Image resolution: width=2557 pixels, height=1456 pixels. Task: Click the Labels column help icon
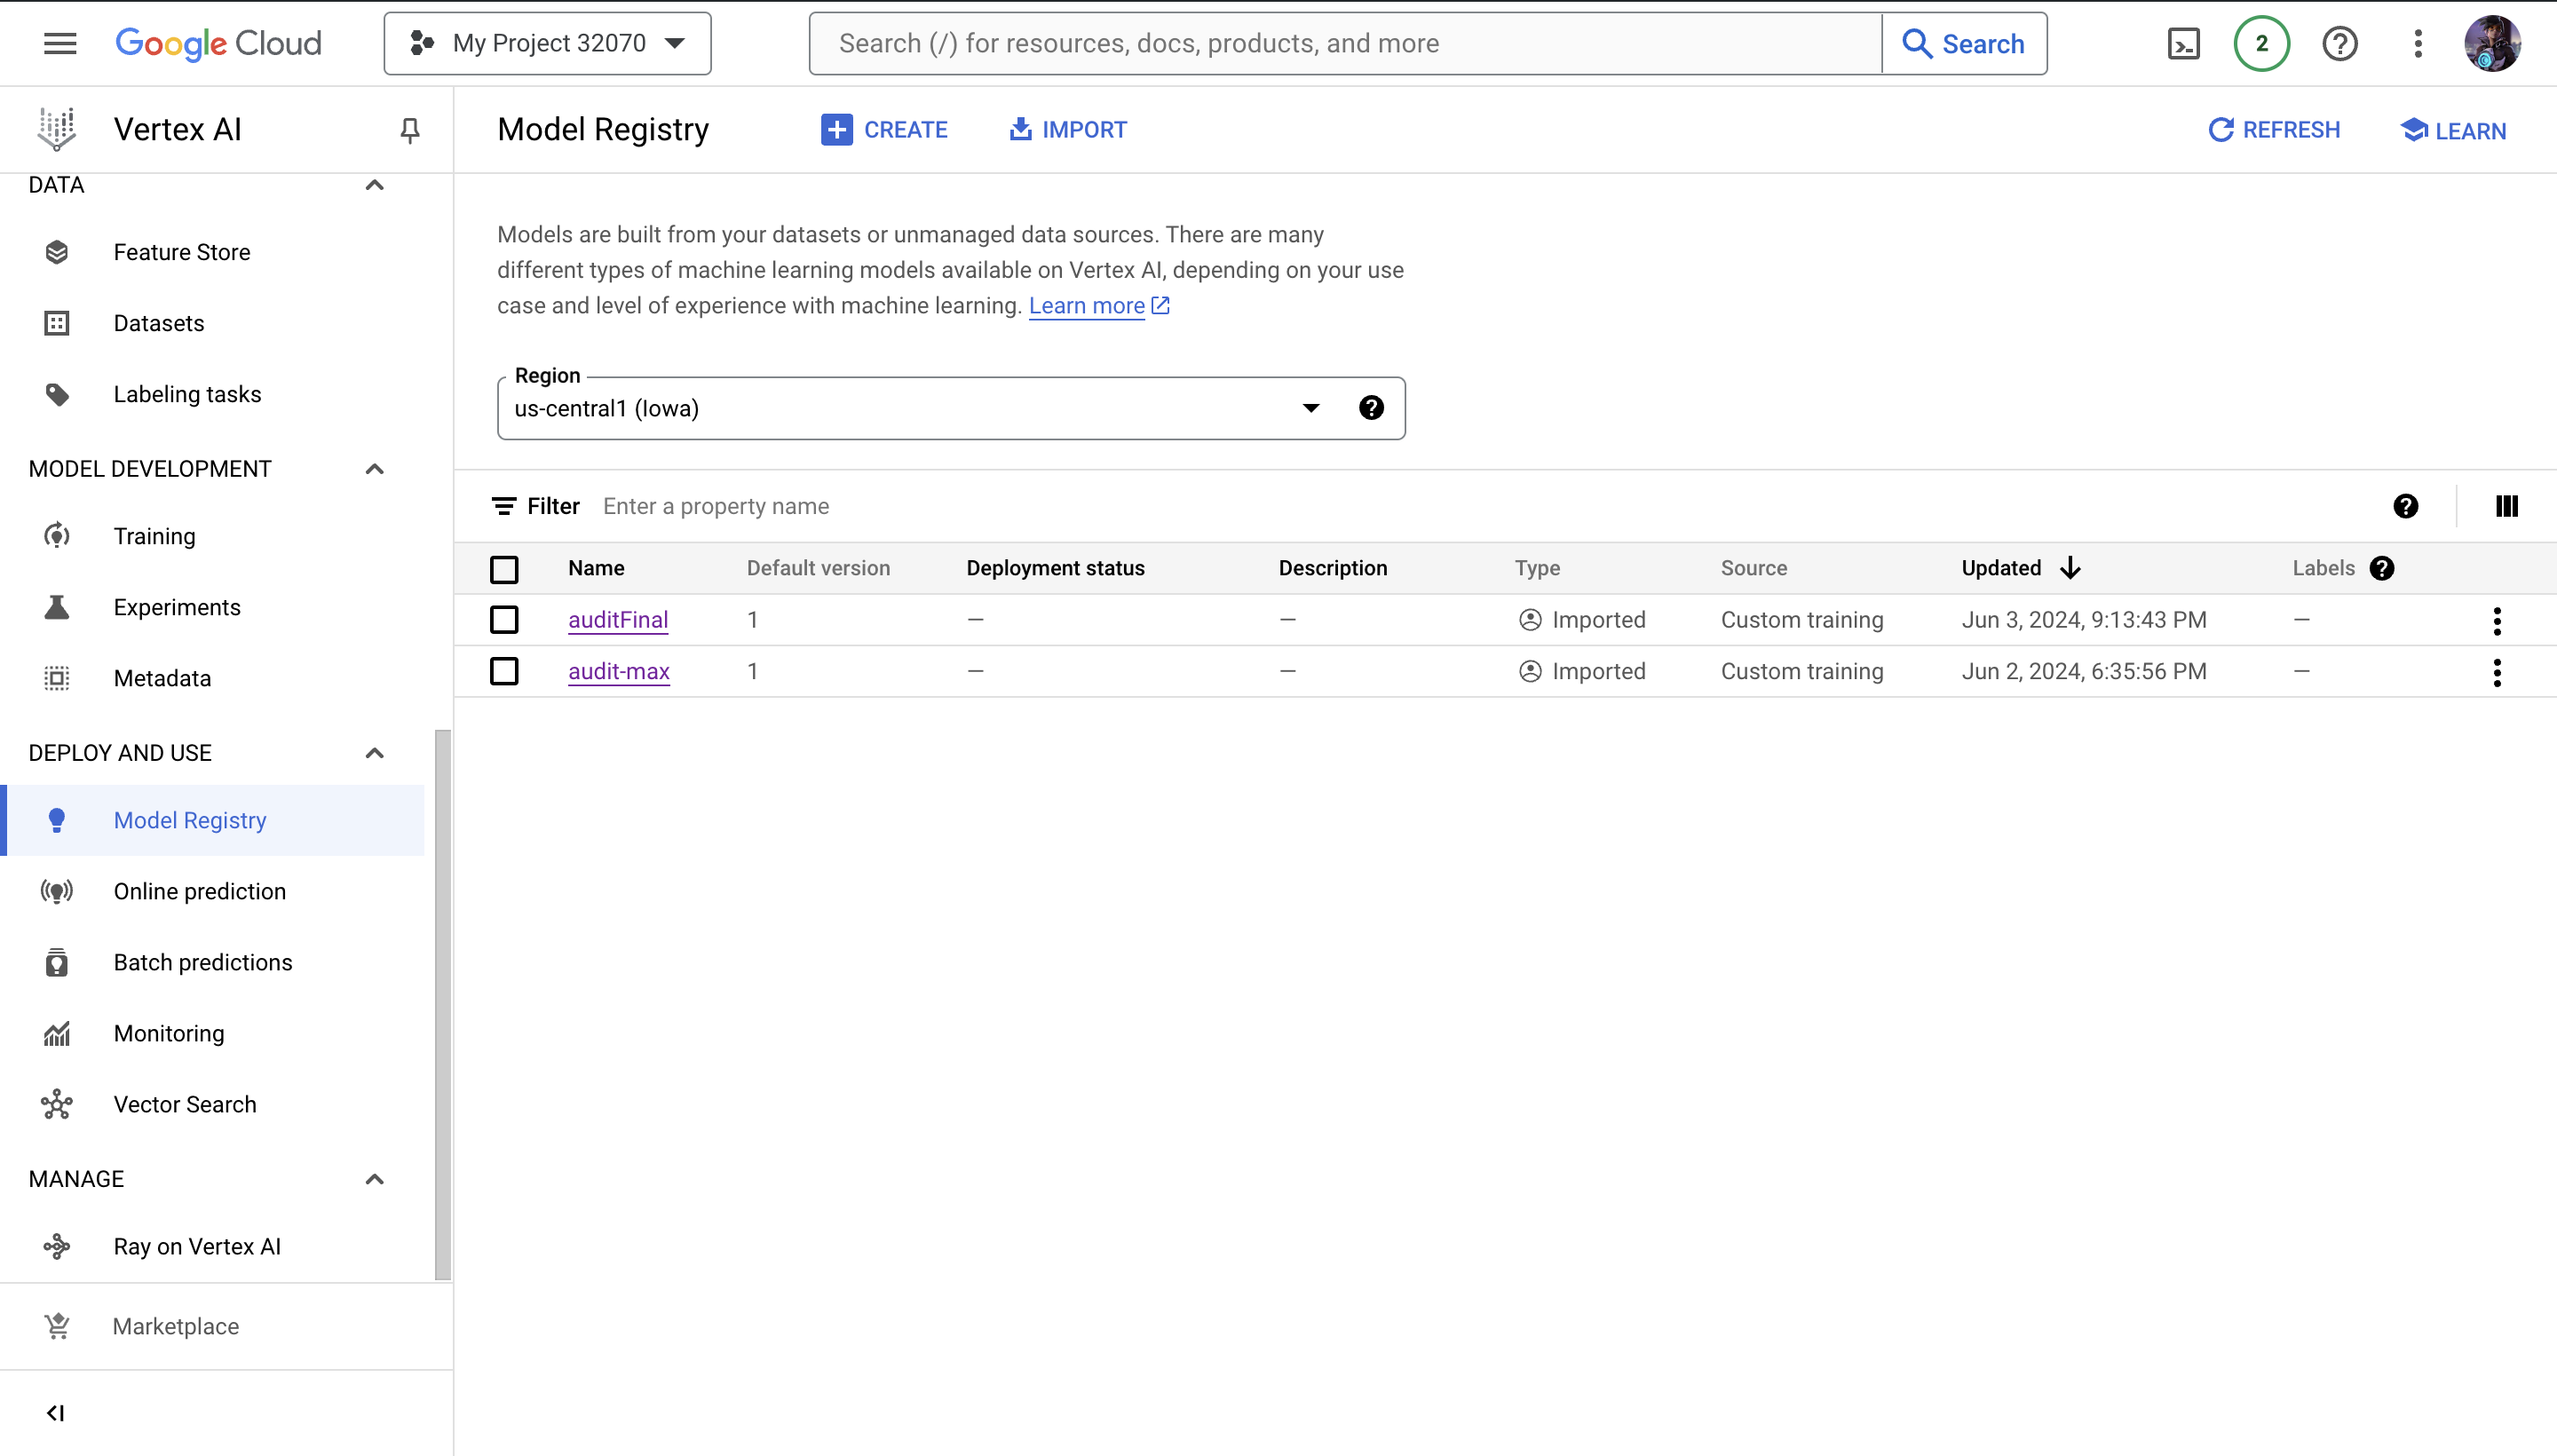click(x=2382, y=568)
